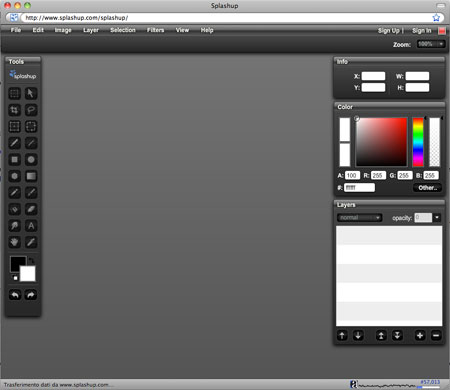This screenshot has height=390, width=450.
Task: Open the Edit menu
Action: (38, 30)
